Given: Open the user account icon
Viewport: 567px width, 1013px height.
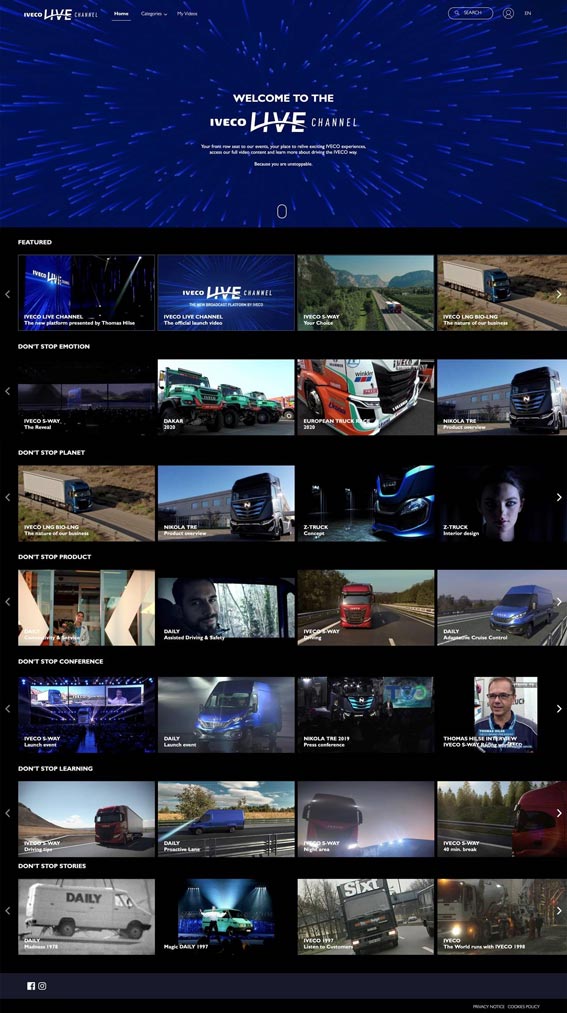Looking at the screenshot, I should click(508, 13).
